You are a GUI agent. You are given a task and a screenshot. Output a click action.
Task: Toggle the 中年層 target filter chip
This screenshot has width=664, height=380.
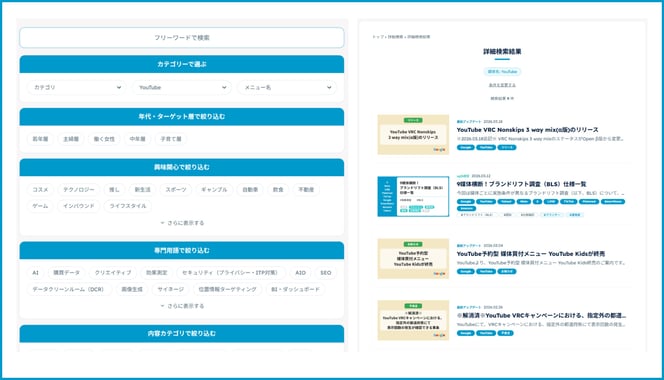(138, 139)
